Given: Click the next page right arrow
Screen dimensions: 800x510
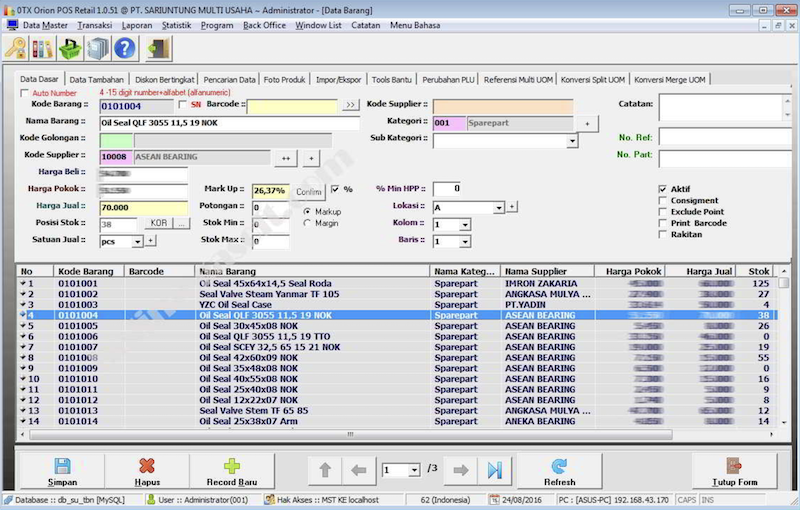Looking at the screenshot, I should point(461,470).
